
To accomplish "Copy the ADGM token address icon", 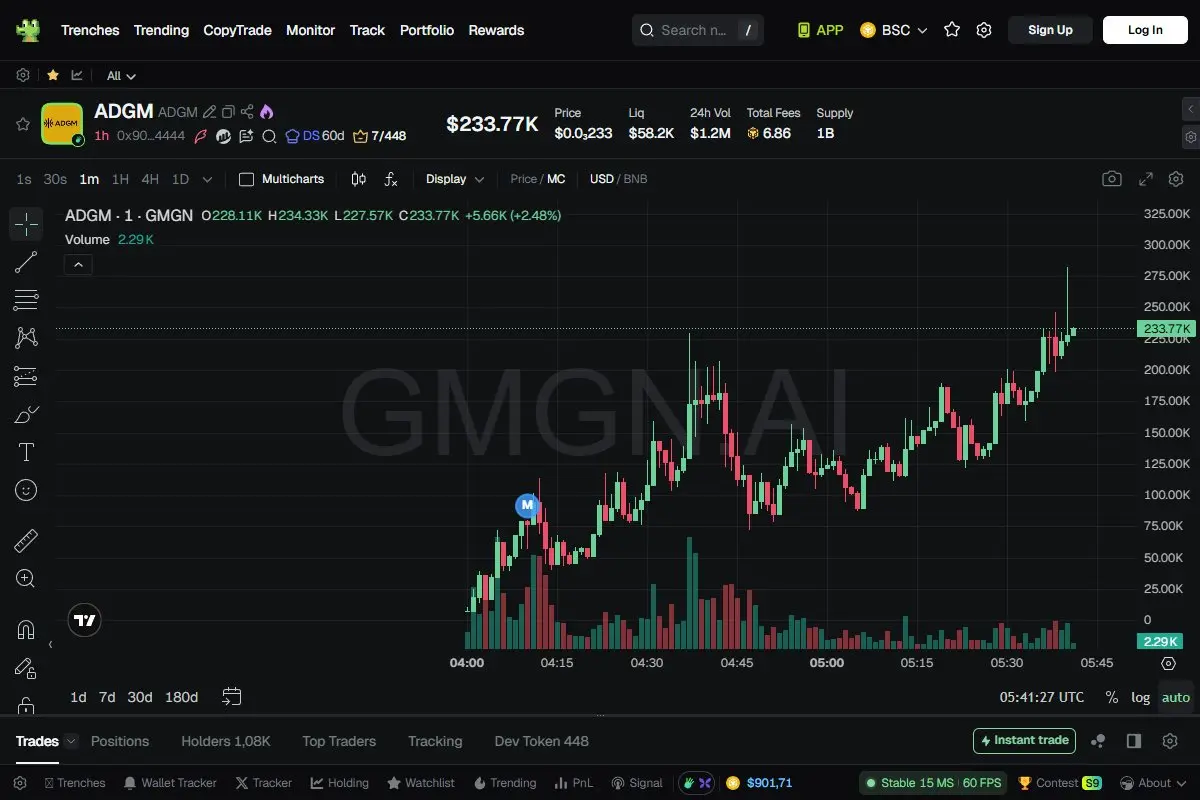I will (228, 112).
